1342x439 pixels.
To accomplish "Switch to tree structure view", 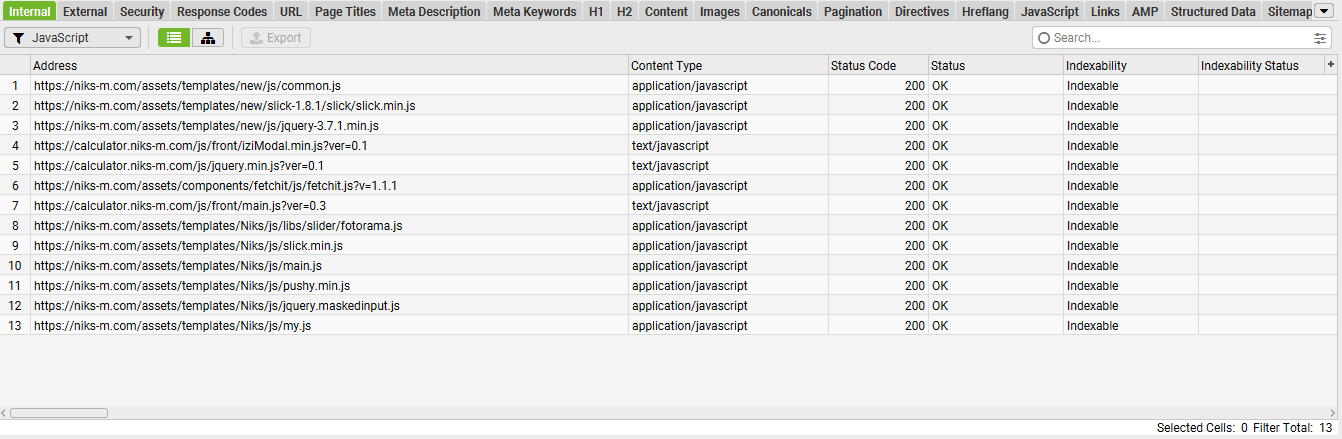I will pyautogui.click(x=207, y=38).
